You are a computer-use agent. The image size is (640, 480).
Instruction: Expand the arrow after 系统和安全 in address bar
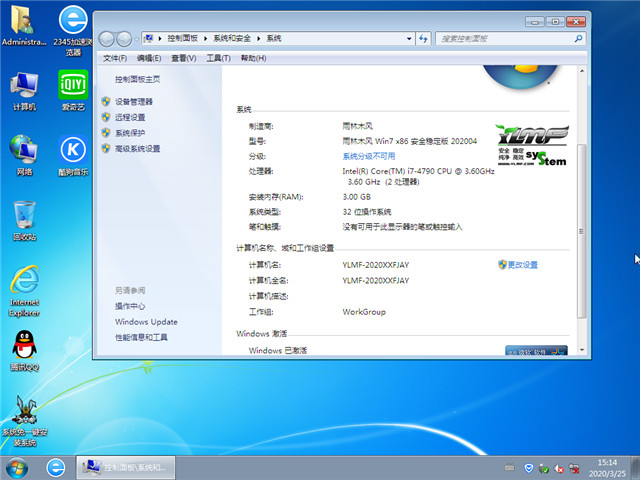tap(259, 39)
